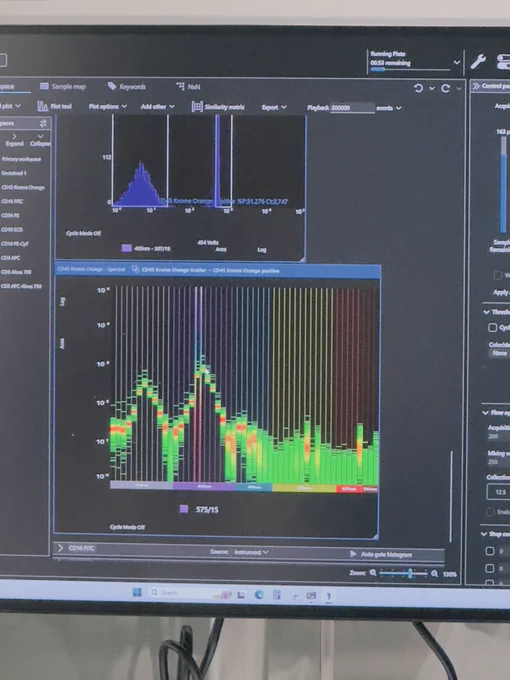Viewport: 510px width, 680px height.
Task: Click the NxN grid icon
Action: 180,86
